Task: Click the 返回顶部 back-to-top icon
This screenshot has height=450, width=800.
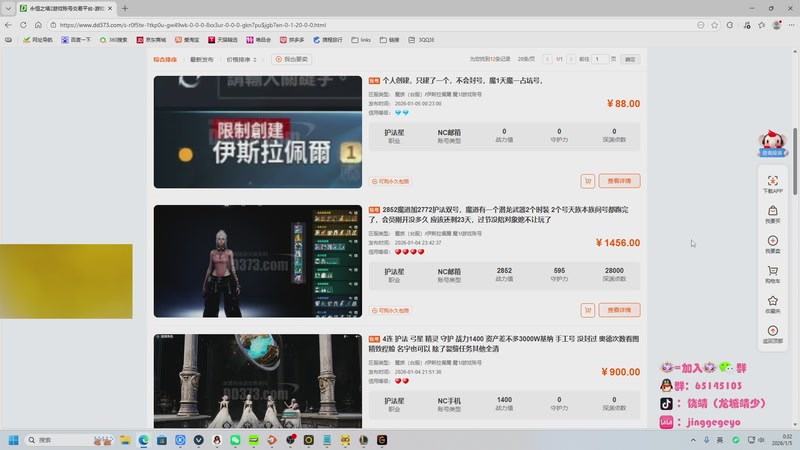Action: 772,334
